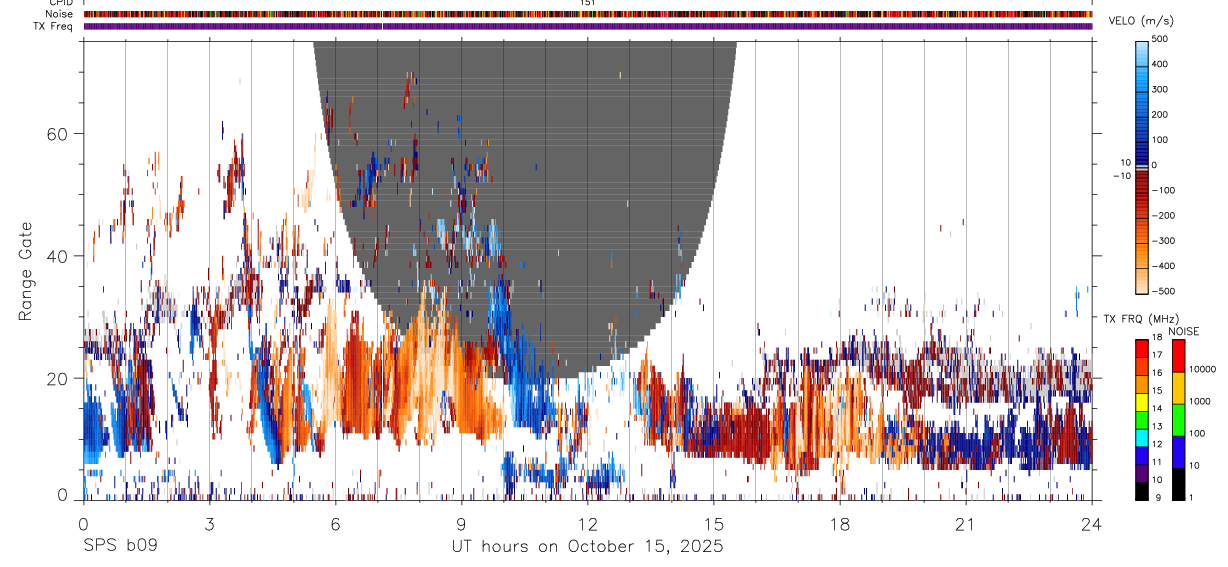The height and width of the screenshot is (567, 1228).
Task: Click 'UT hours on October 15, 2025' label
Action: click(x=588, y=547)
